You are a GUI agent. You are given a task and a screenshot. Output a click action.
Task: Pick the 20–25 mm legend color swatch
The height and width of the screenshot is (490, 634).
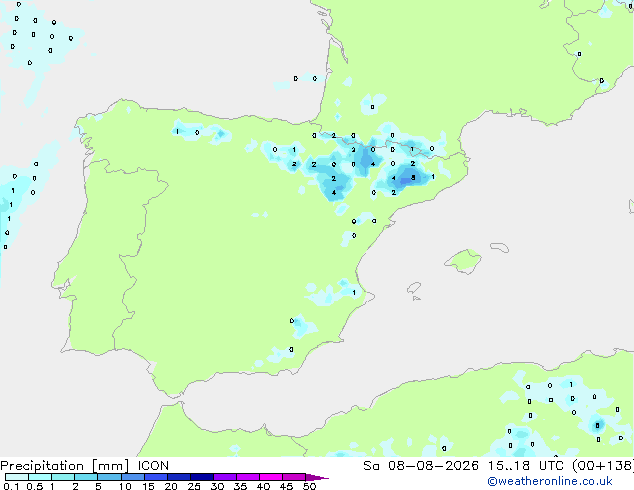tap(178, 477)
